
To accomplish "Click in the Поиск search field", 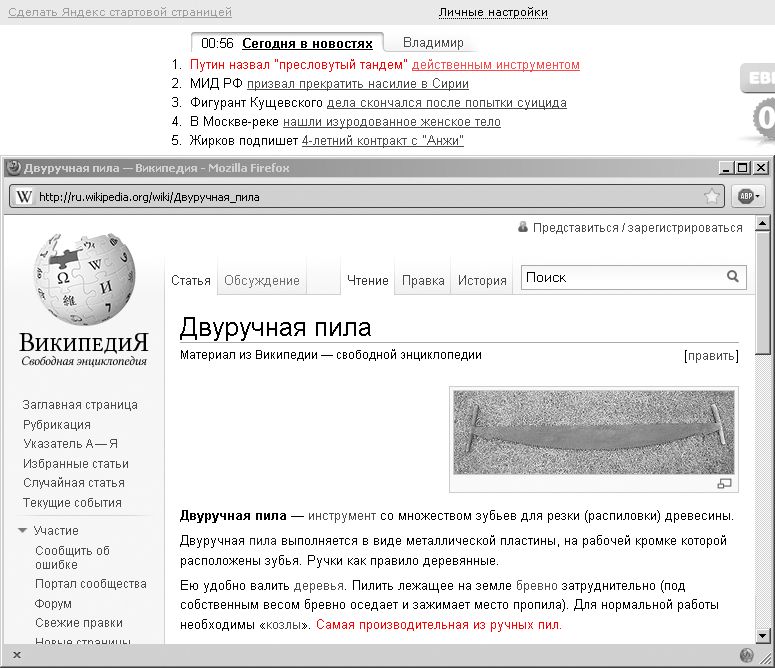I will point(620,277).
